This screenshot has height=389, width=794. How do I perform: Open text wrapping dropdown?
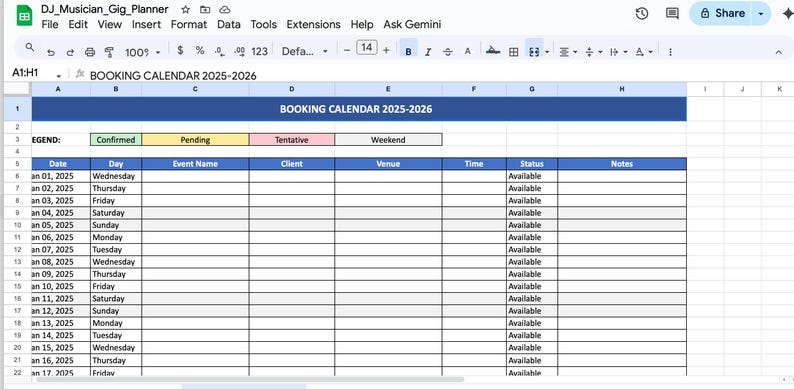coord(619,52)
